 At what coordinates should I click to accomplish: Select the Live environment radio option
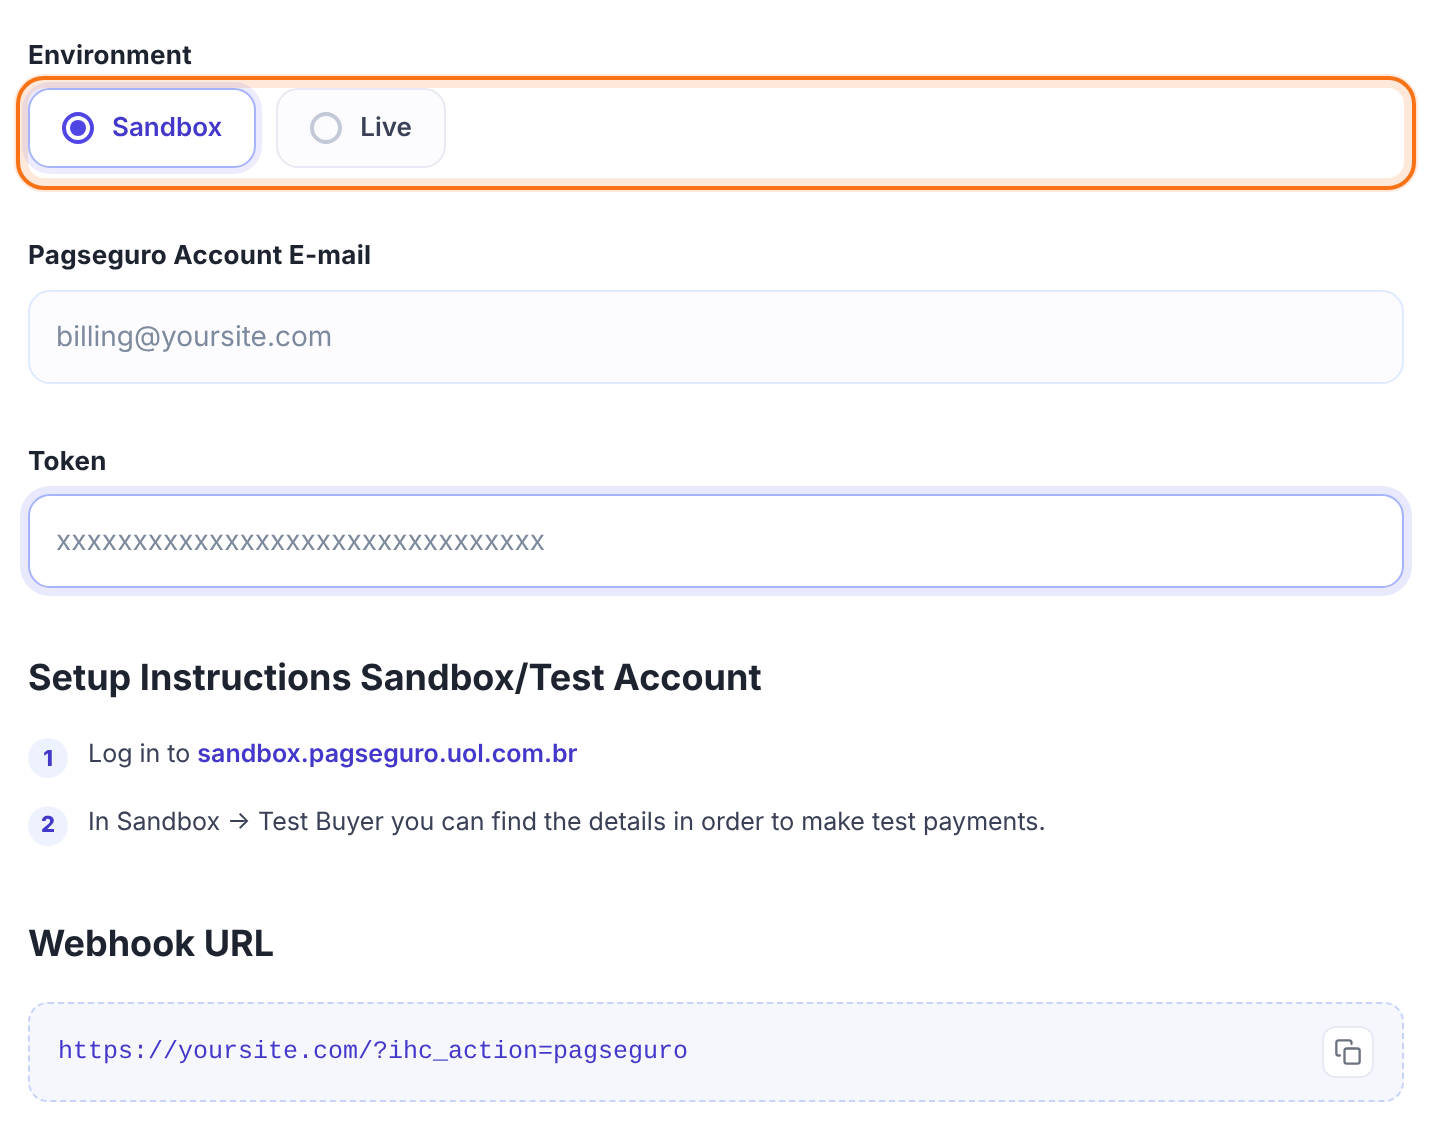(361, 128)
